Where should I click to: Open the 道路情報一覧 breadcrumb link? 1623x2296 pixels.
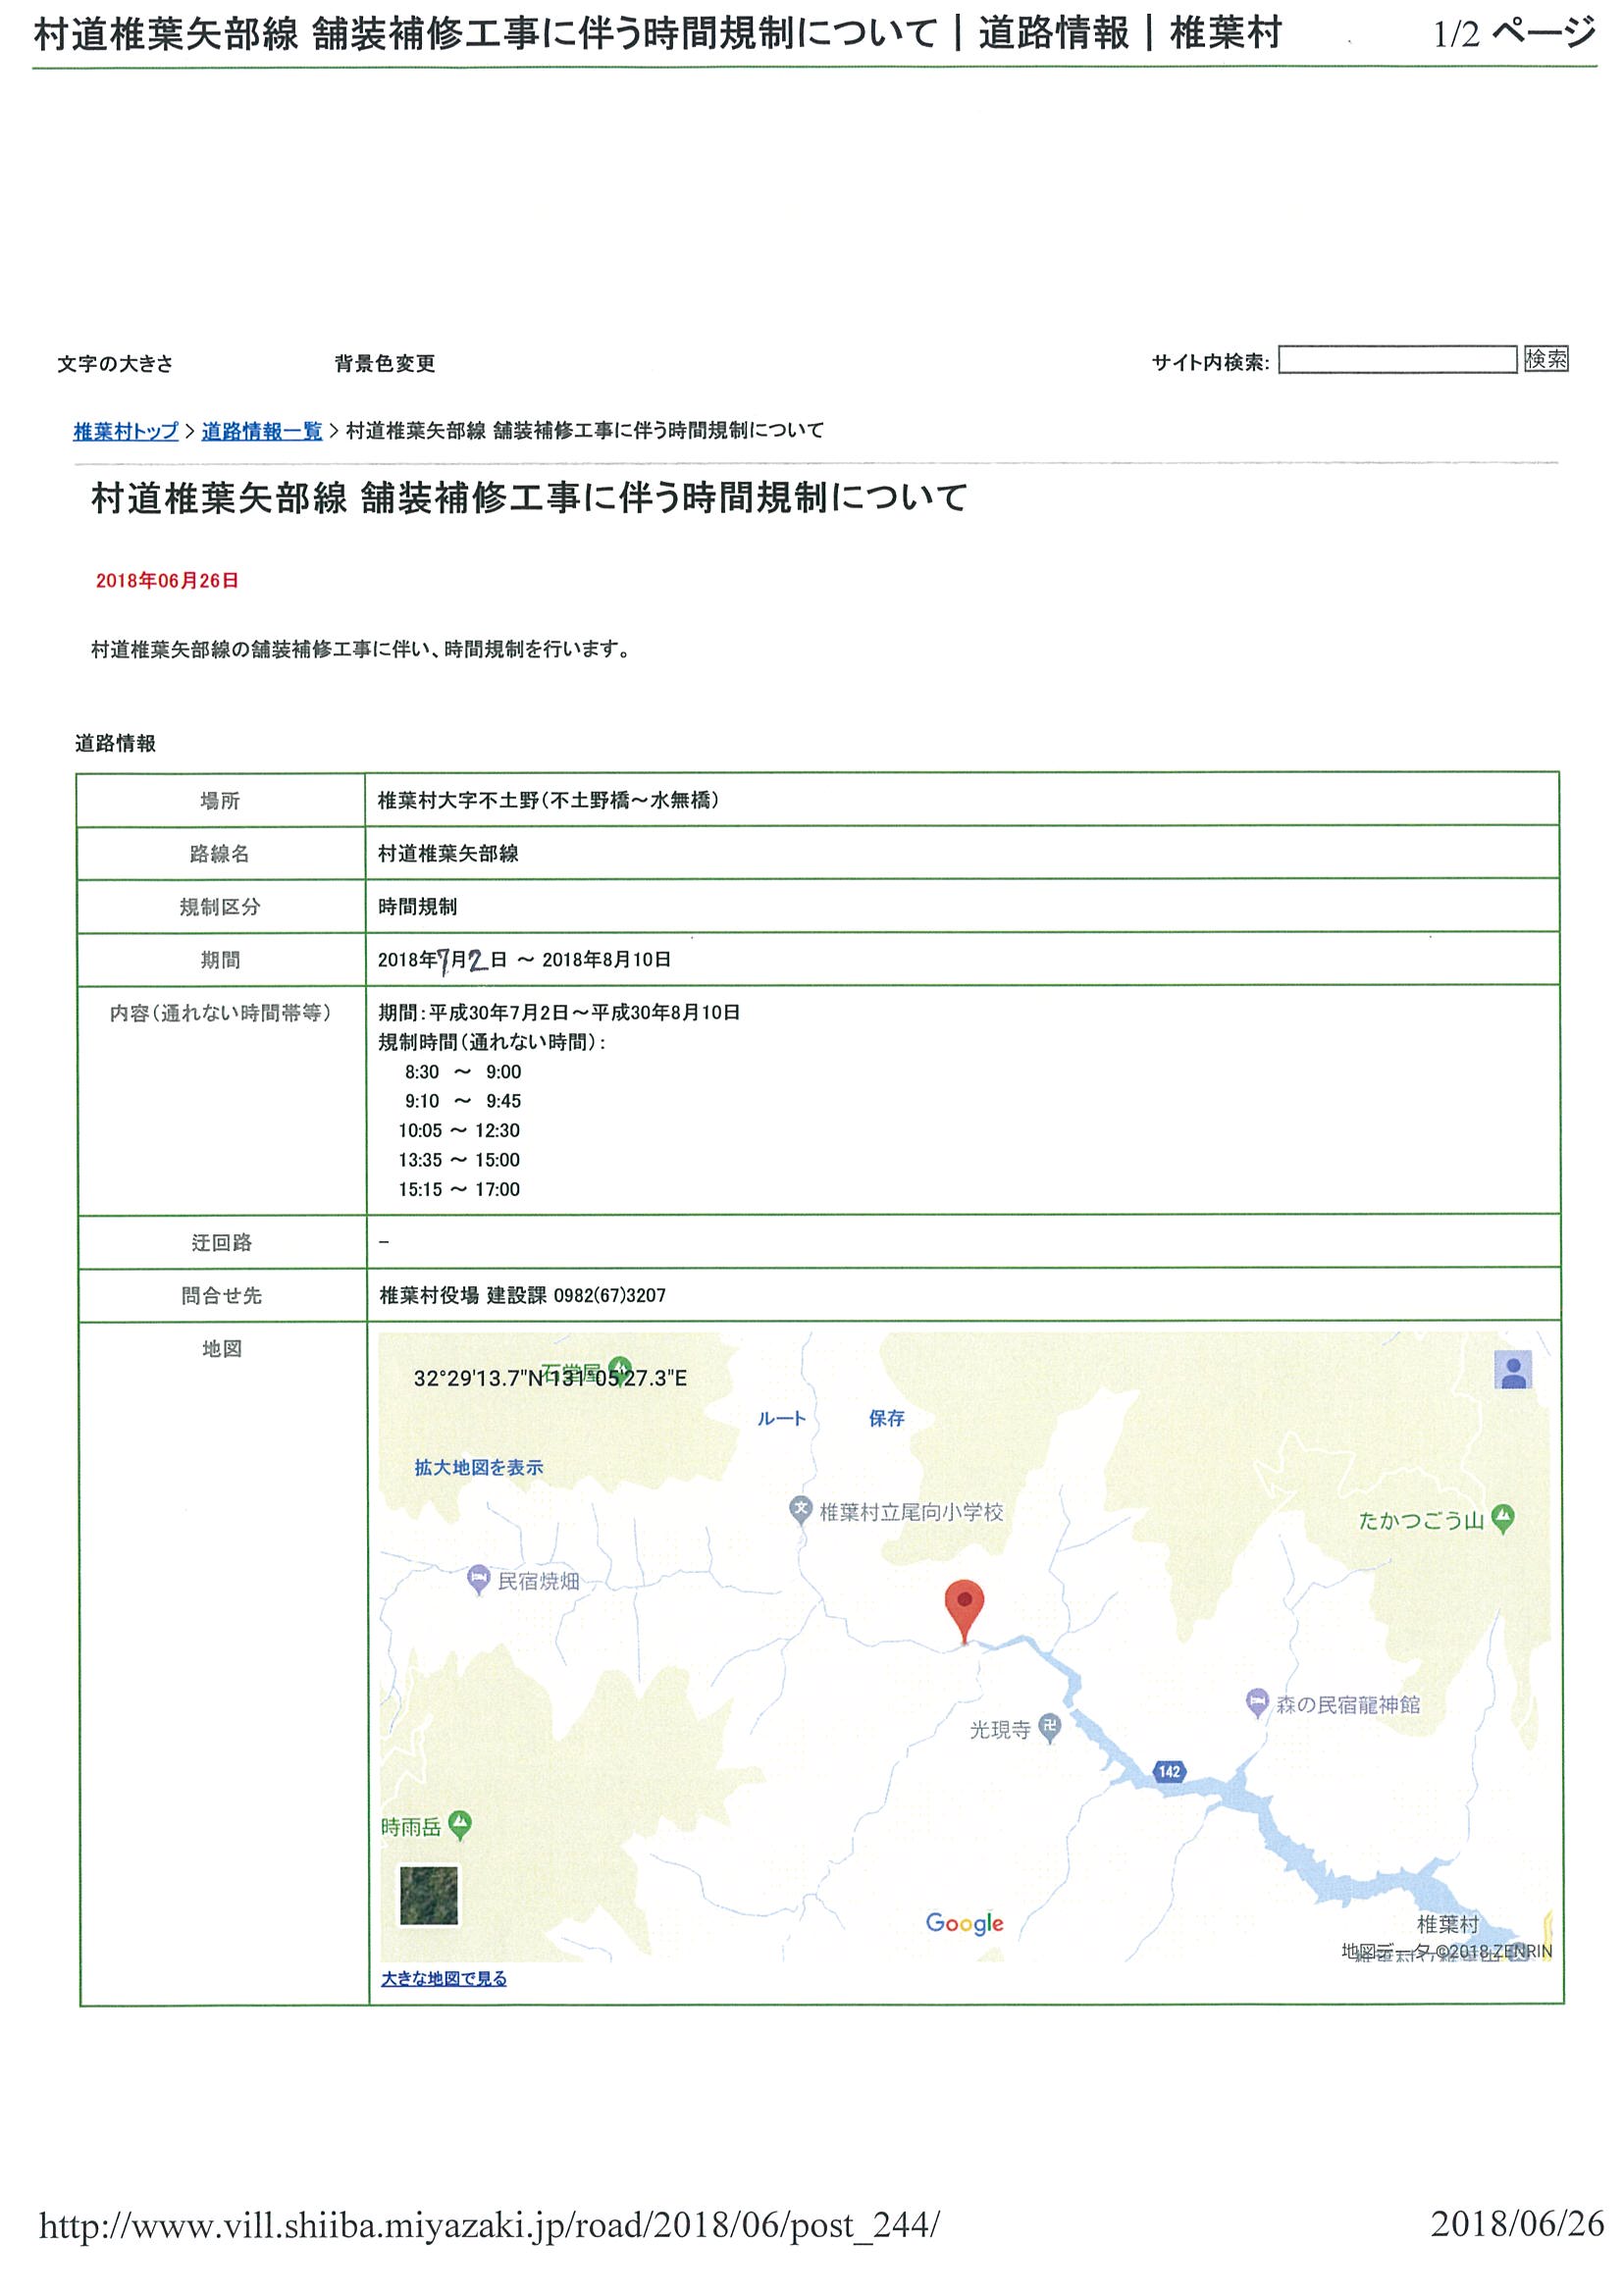click(262, 431)
